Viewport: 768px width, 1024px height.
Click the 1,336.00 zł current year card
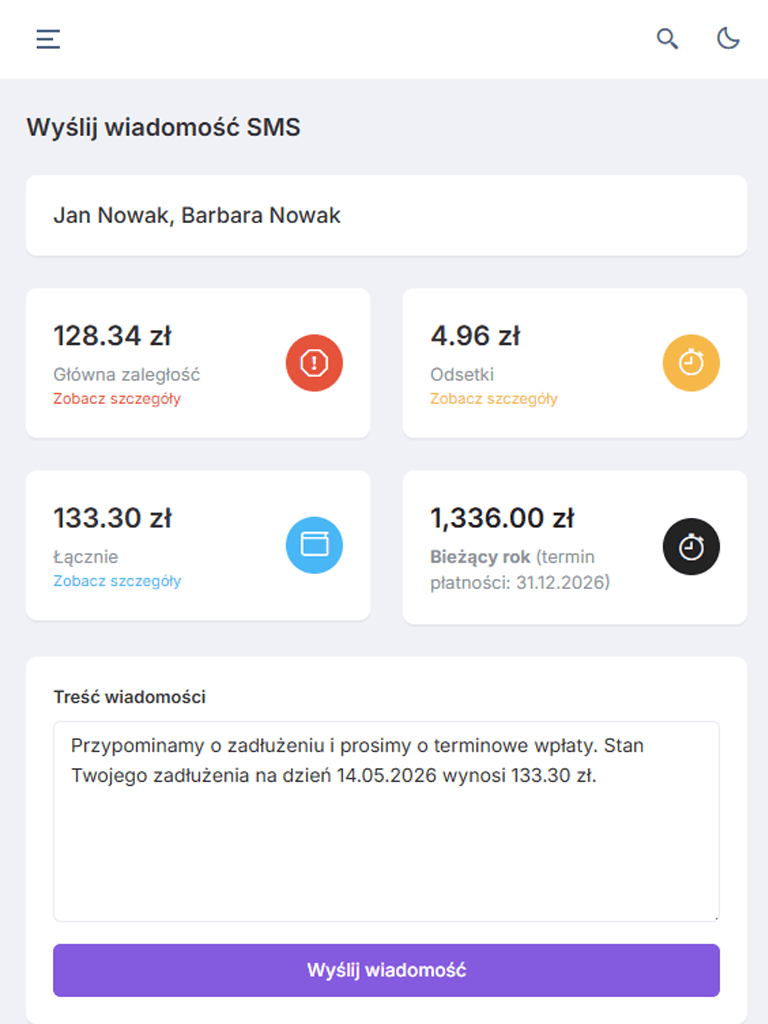click(x=575, y=547)
